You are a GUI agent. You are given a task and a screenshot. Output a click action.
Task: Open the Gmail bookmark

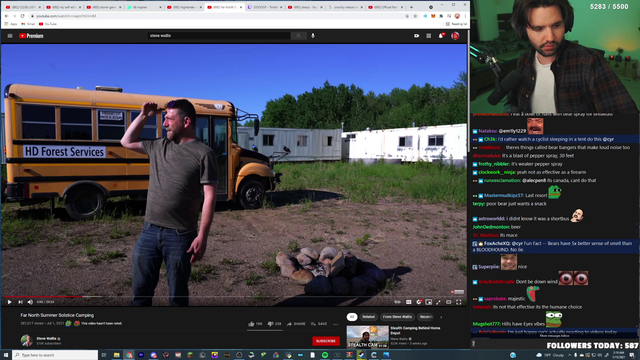click(x=28, y=24)
